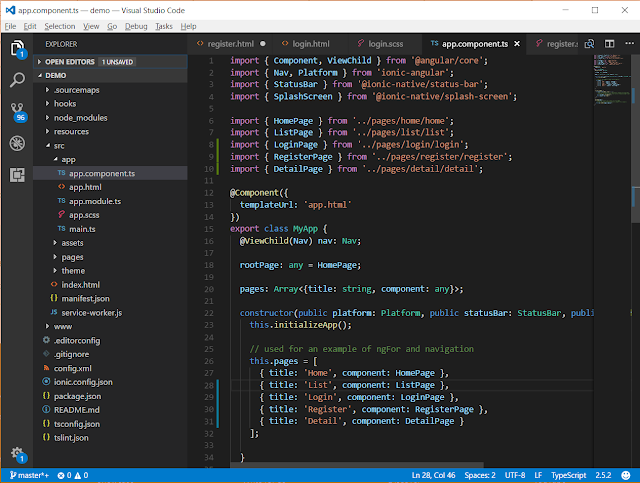640x483 pixels.
Task: Click the gear icon of .editorconfig
Action: coord(46,340)
